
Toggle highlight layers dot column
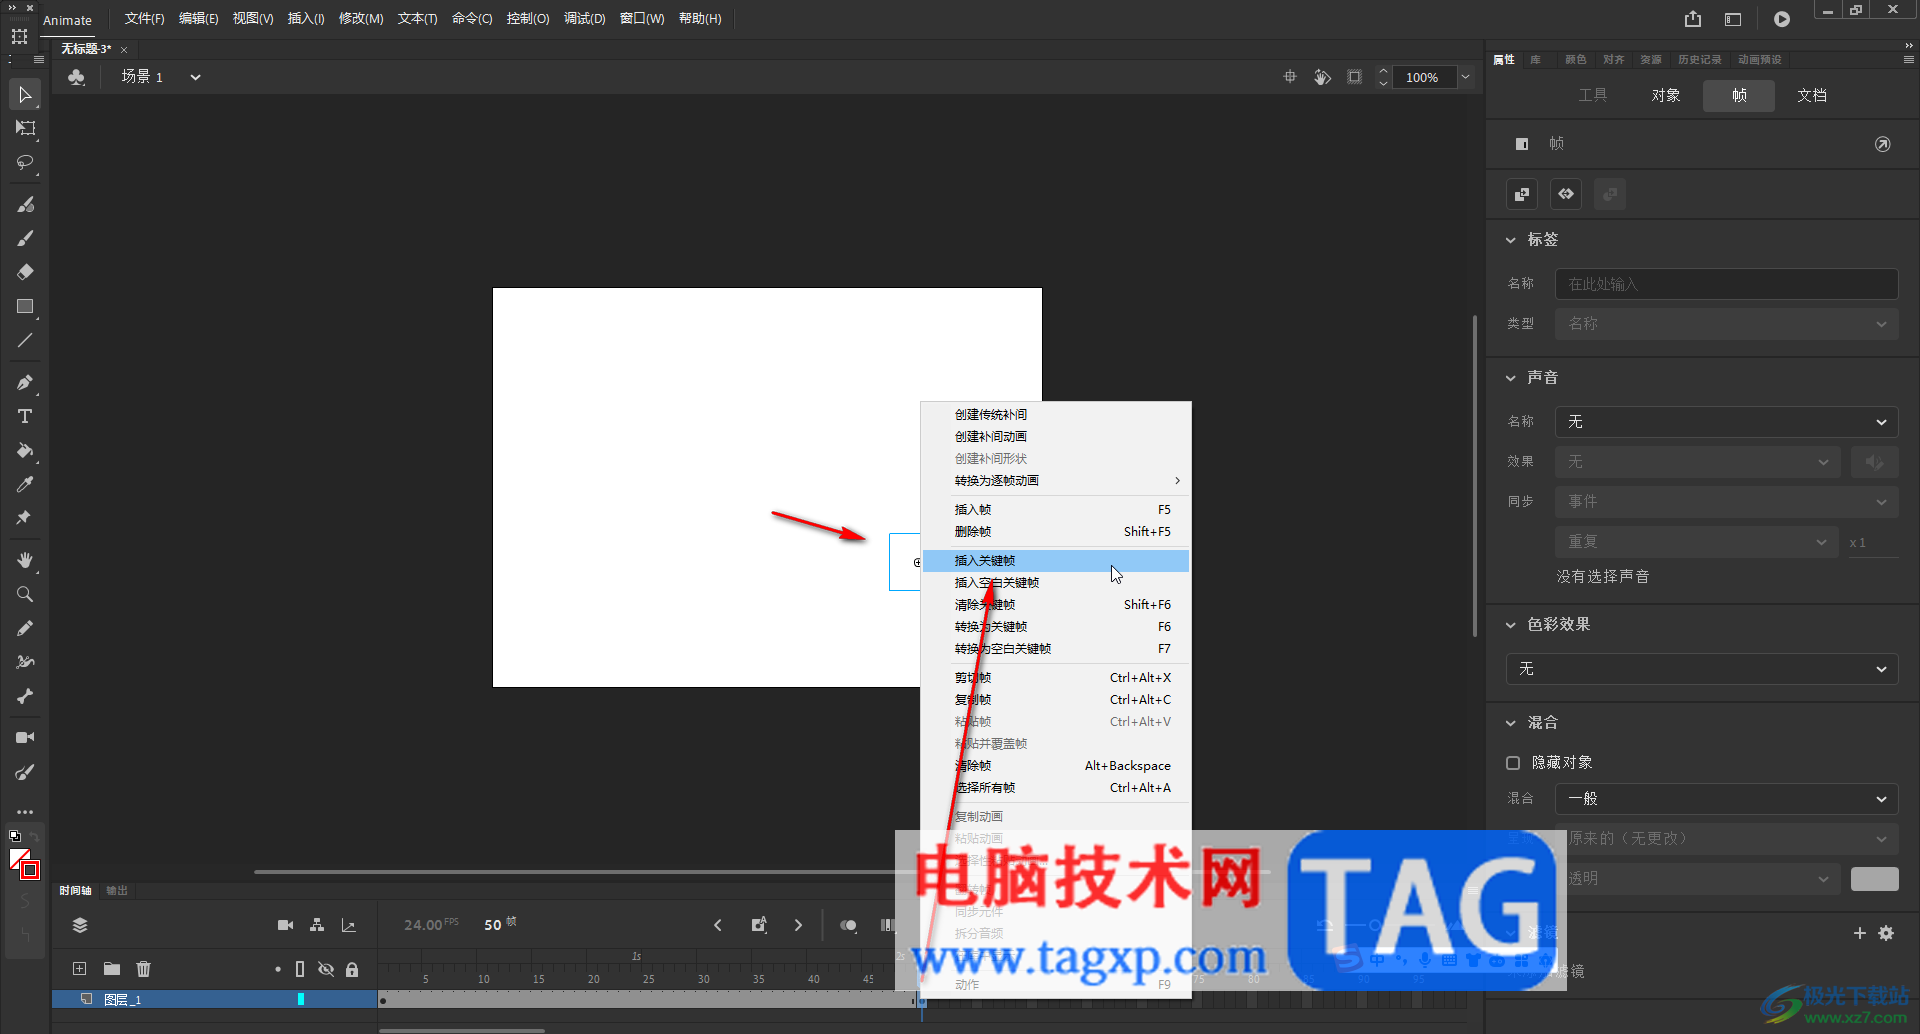tap(277, 969)
